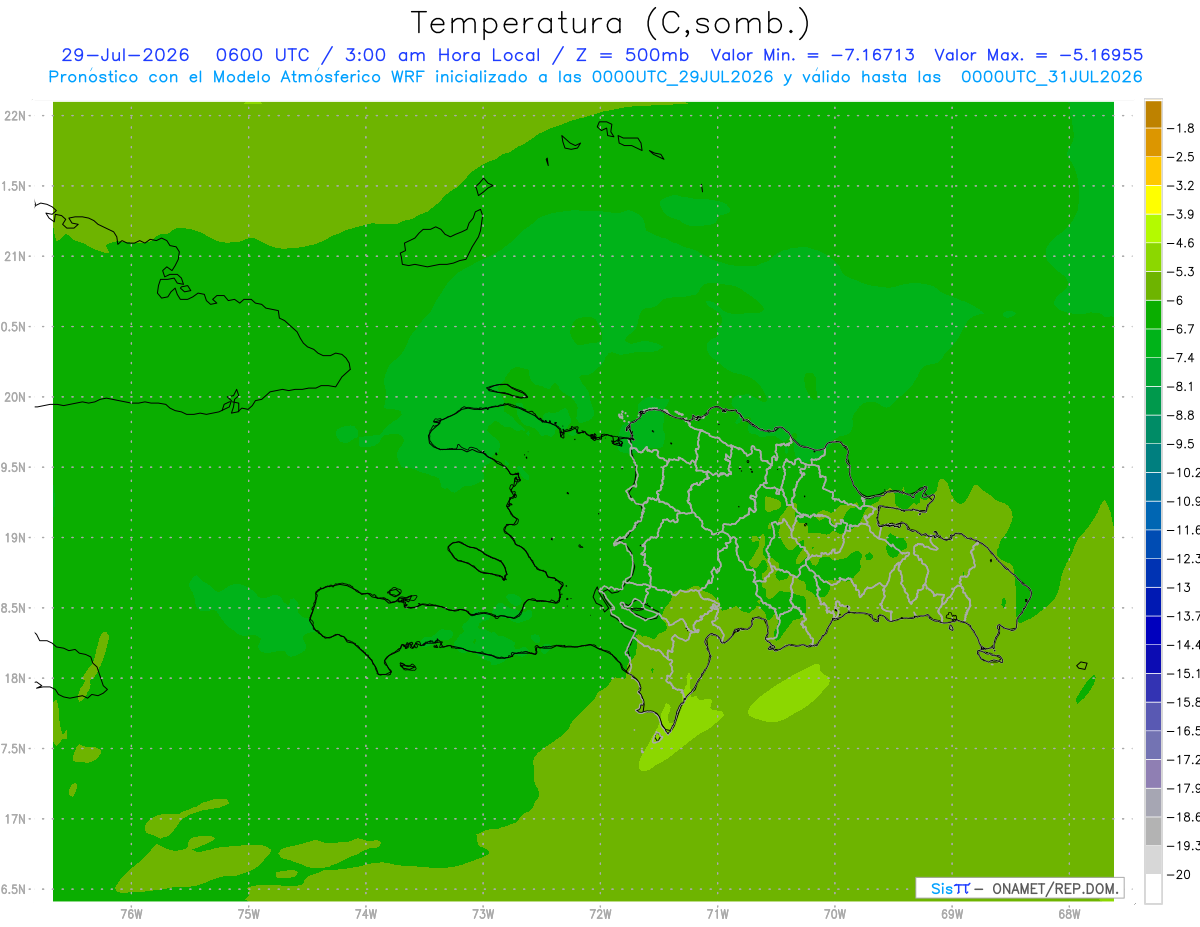Click the -20 colorbar label
This screenshot has width=1200, height=927.
pos(1179,874)
